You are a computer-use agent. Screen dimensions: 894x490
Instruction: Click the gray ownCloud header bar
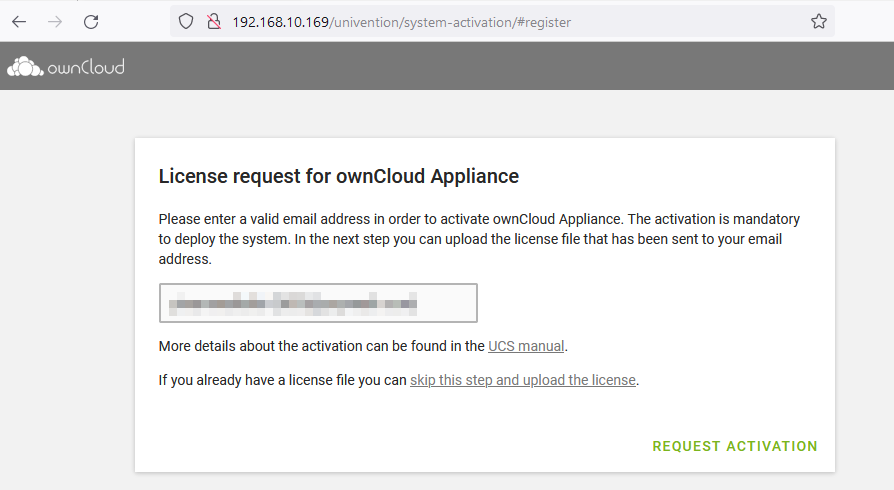[x=500, y=67]
